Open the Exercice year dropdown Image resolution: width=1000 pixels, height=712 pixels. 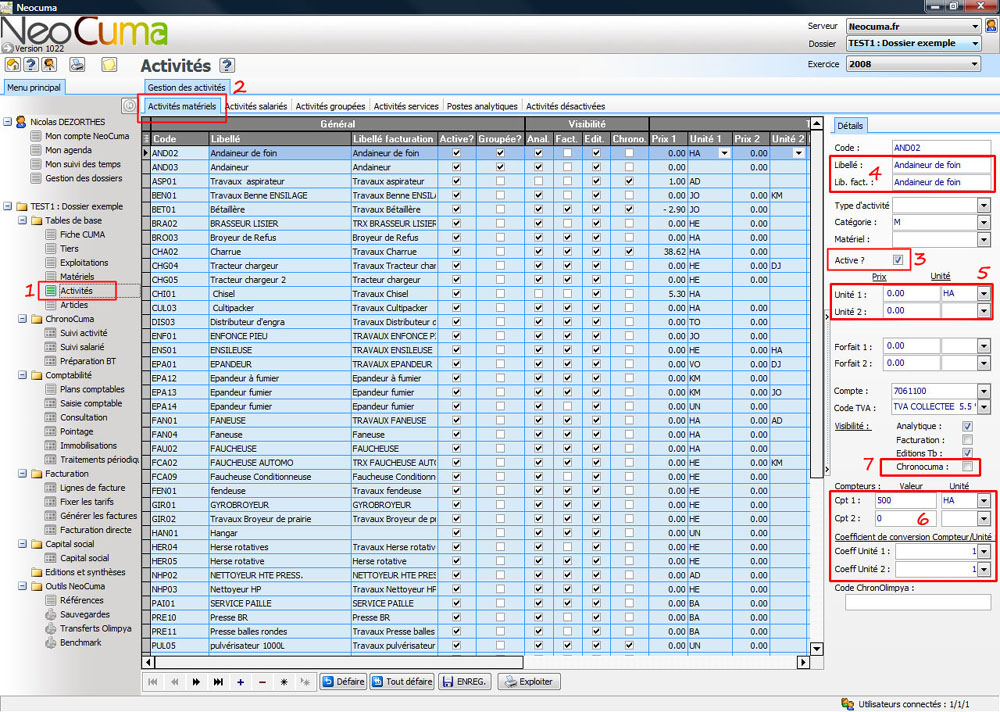coord(974,64)
